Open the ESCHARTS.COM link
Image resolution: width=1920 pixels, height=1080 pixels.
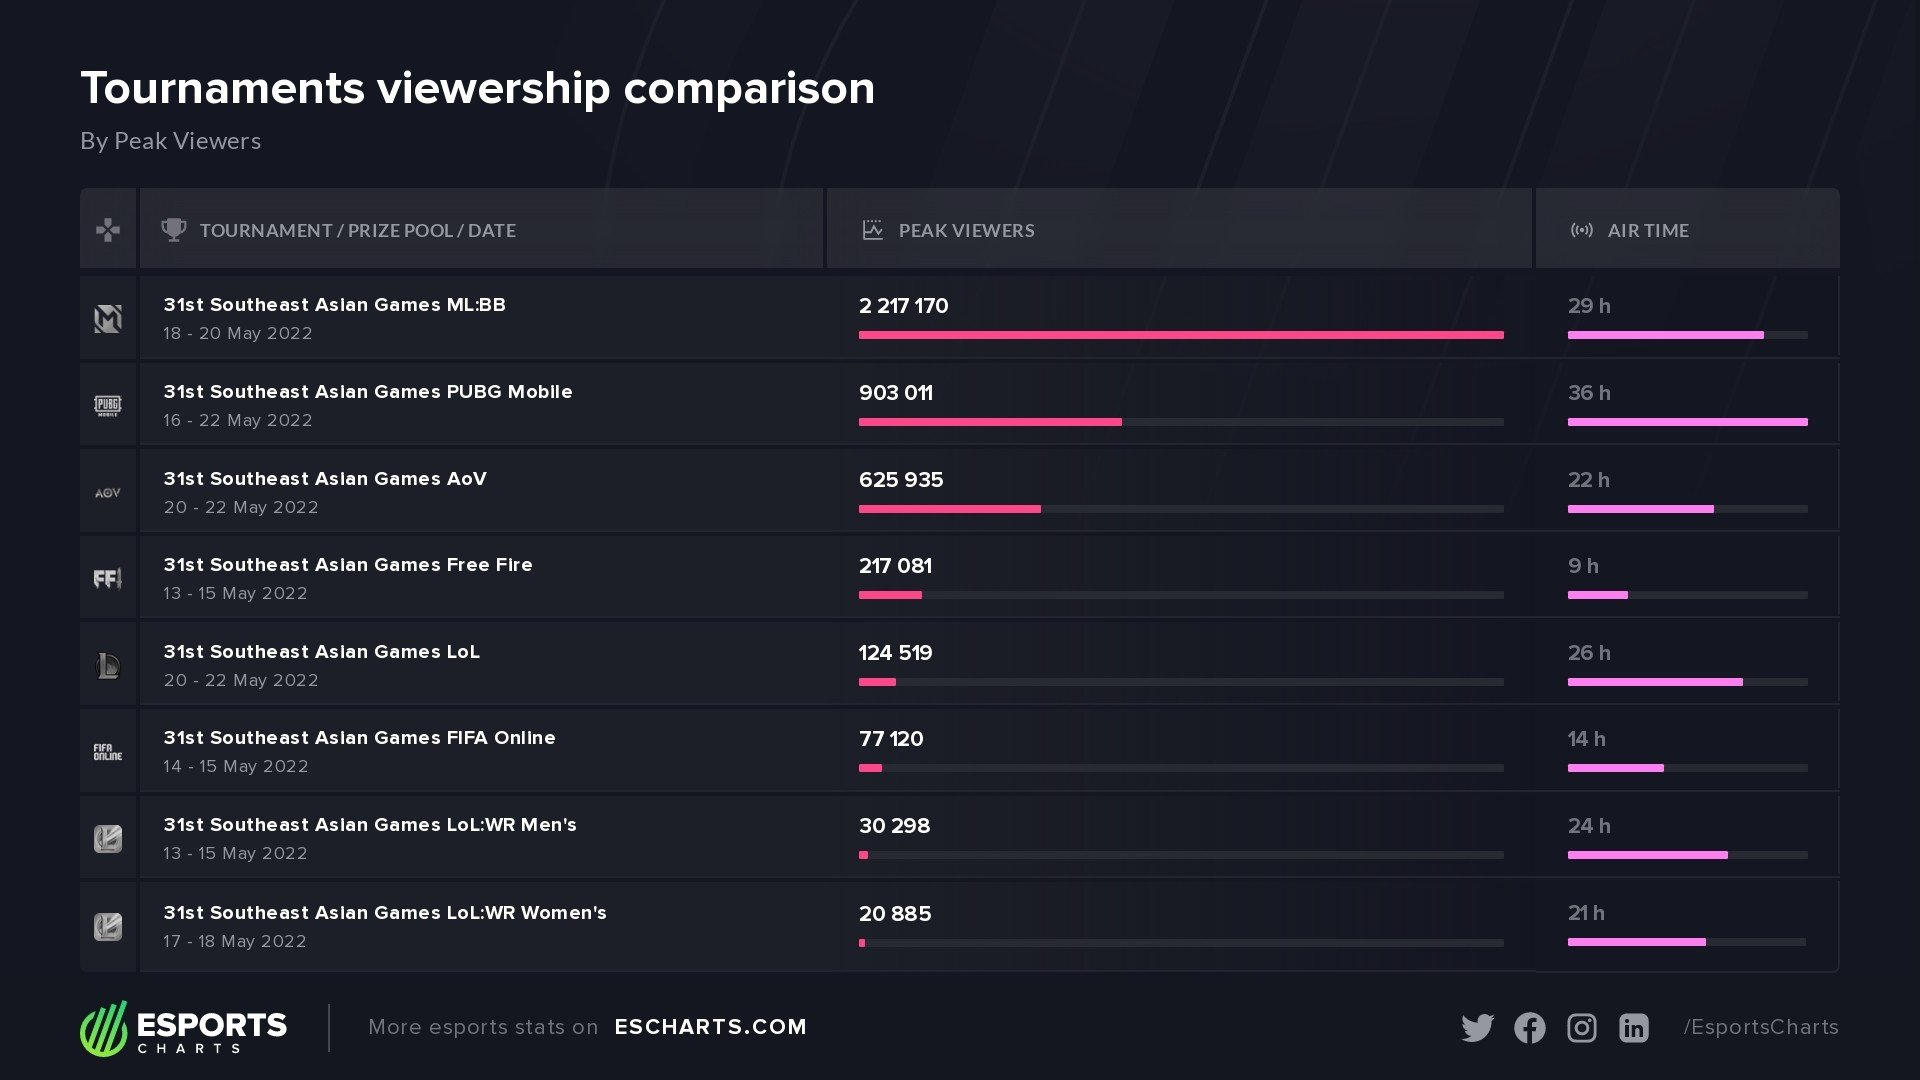pos(710,1027)
